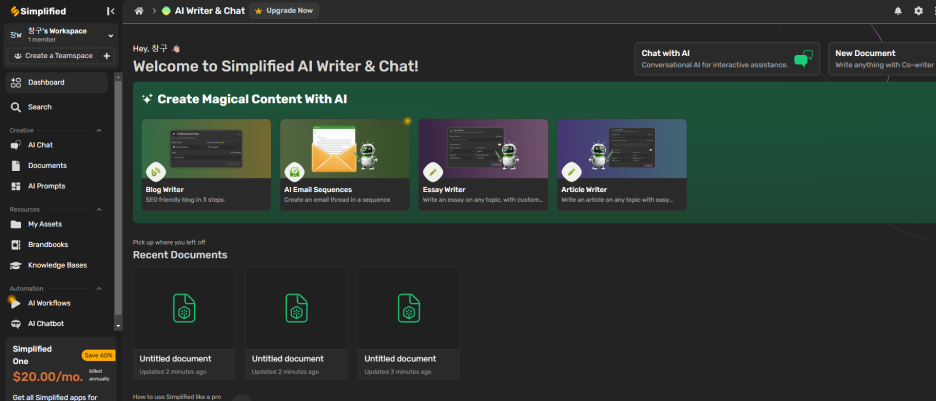936x401 pixels.
Task: Click the Search magnifier icon
Action: click(x=16, y=107)
